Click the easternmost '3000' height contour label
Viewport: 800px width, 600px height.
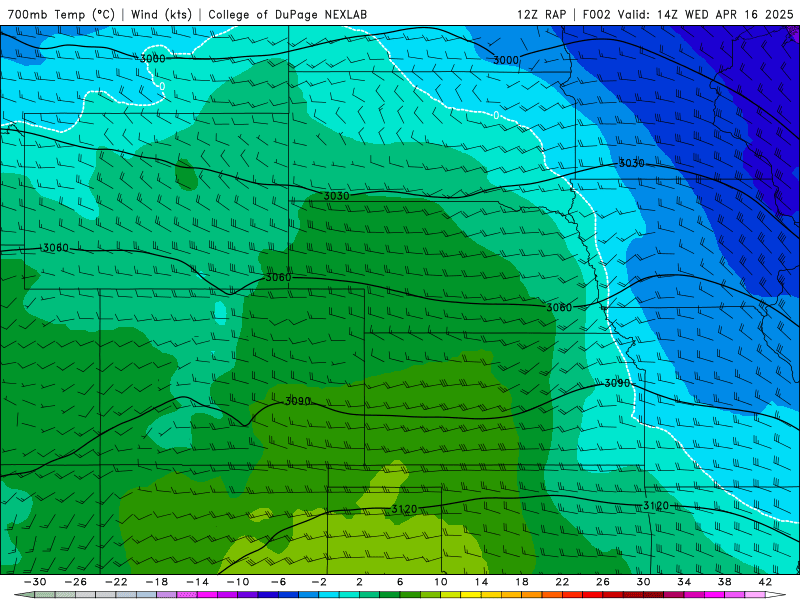[x=506, y=60]
